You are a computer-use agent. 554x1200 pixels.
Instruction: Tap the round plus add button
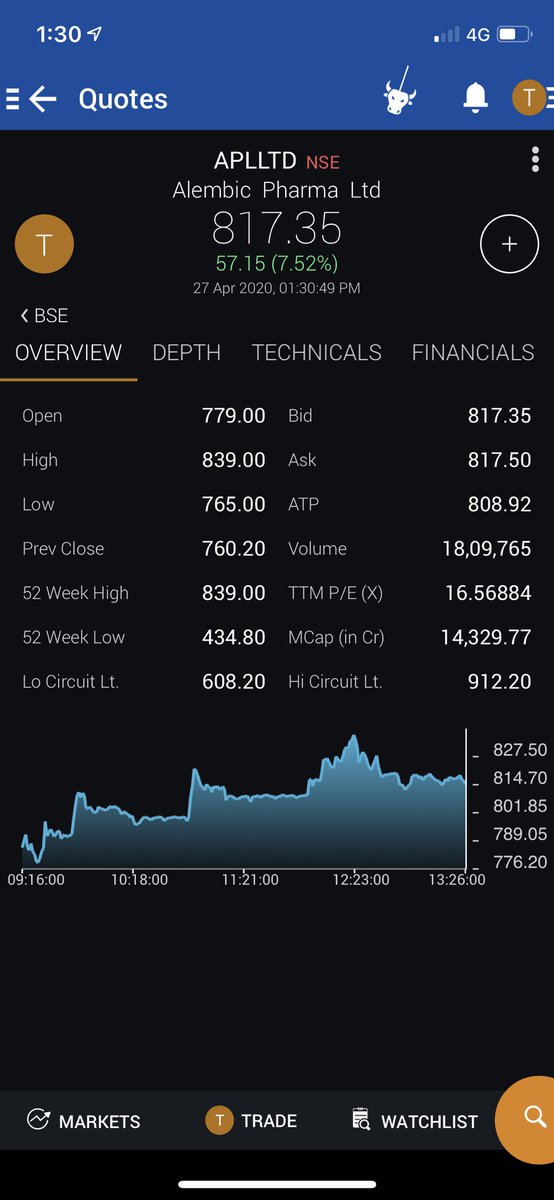[509, 244]
